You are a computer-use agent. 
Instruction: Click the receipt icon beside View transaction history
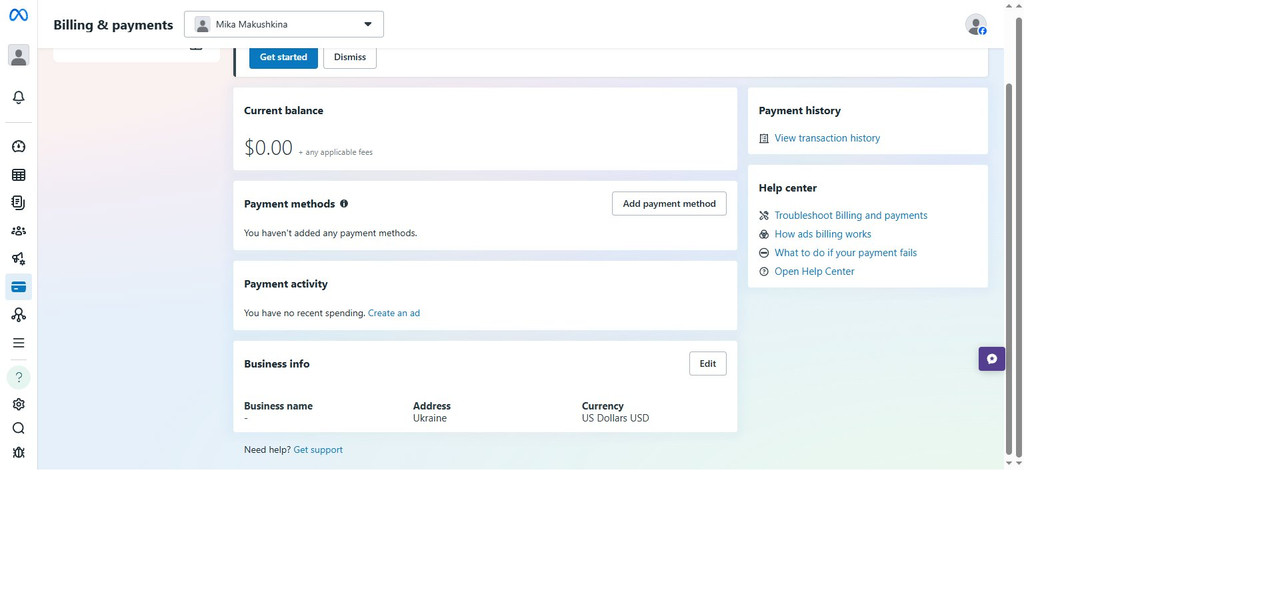coord(764,139)
